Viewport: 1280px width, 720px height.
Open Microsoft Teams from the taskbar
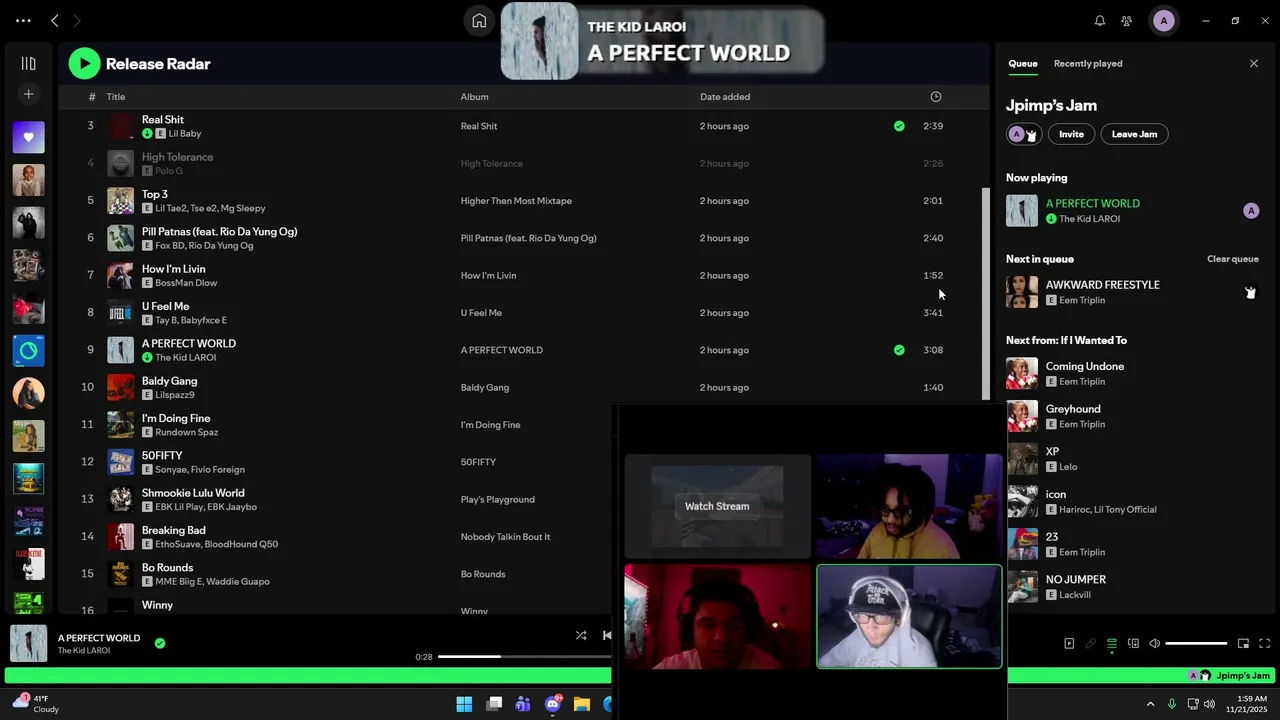pyautogui.click(x=523, y=704)
